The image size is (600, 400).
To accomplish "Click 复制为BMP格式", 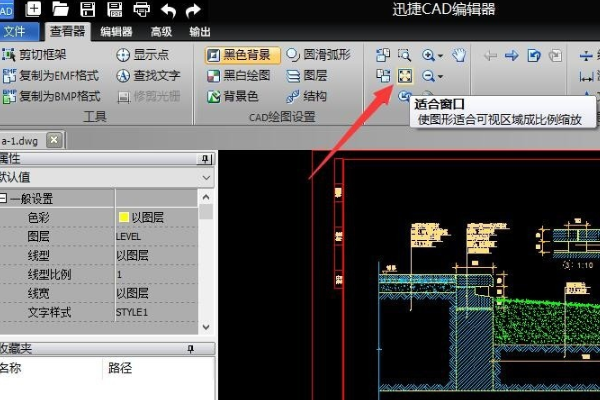I will point(51,96).
